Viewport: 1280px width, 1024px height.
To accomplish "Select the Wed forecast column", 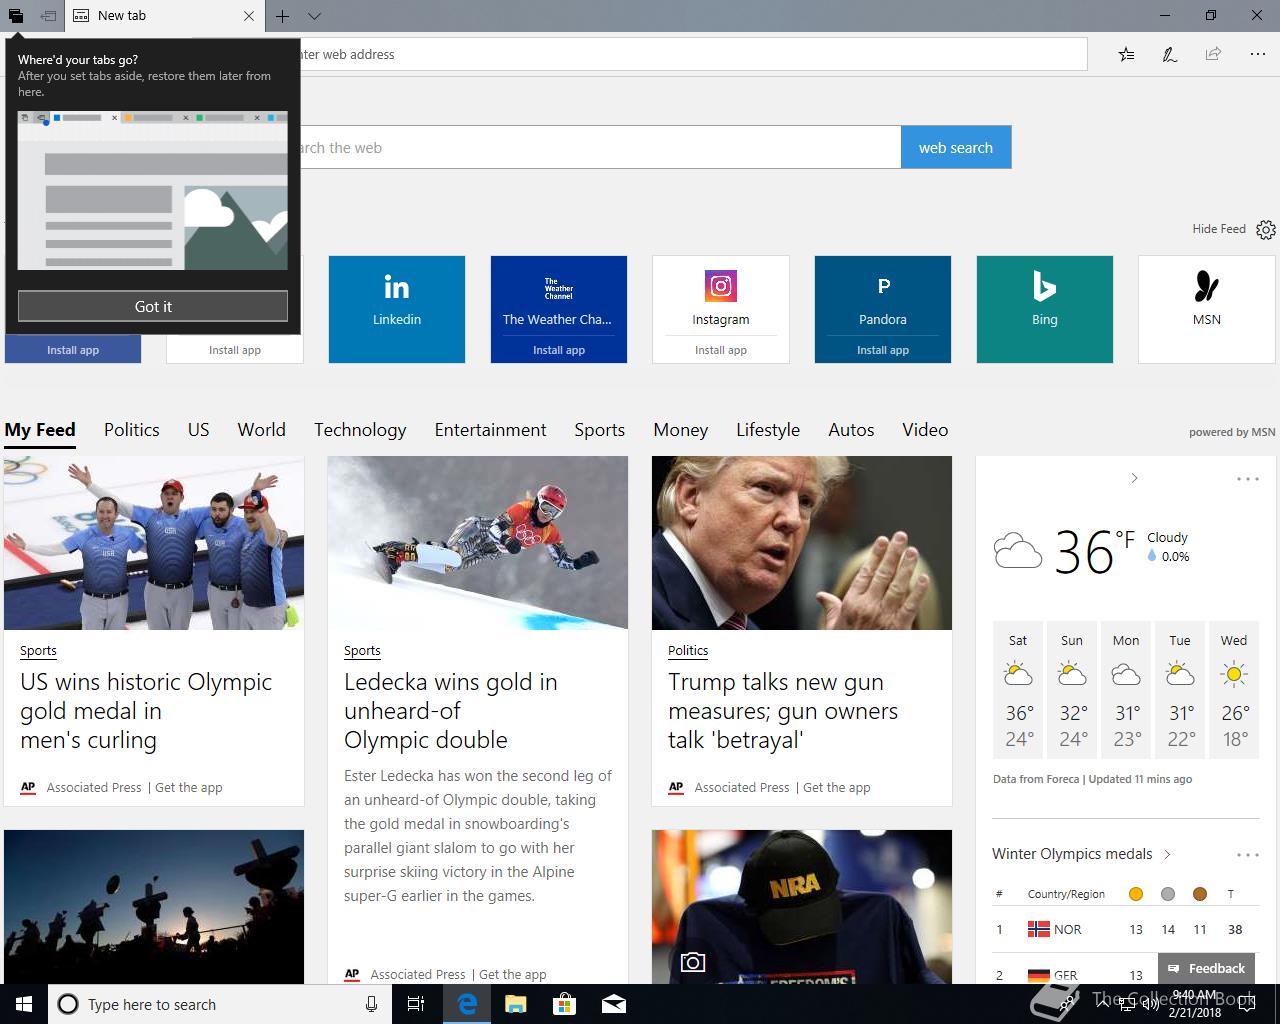I will [1234, 690].
